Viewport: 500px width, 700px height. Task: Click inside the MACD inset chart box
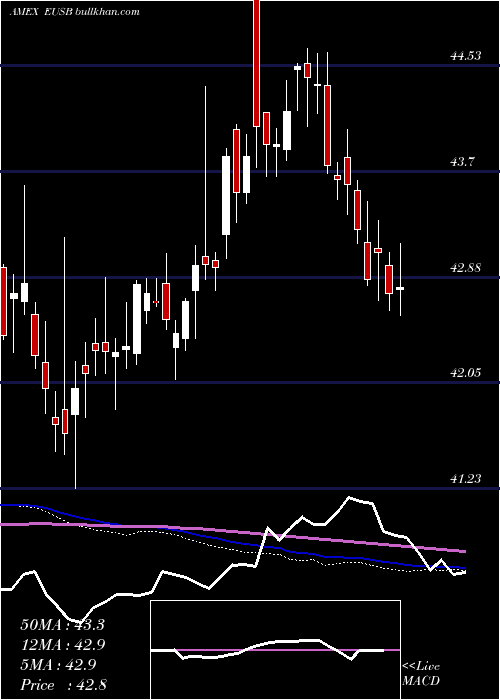(x=275, y=650)
